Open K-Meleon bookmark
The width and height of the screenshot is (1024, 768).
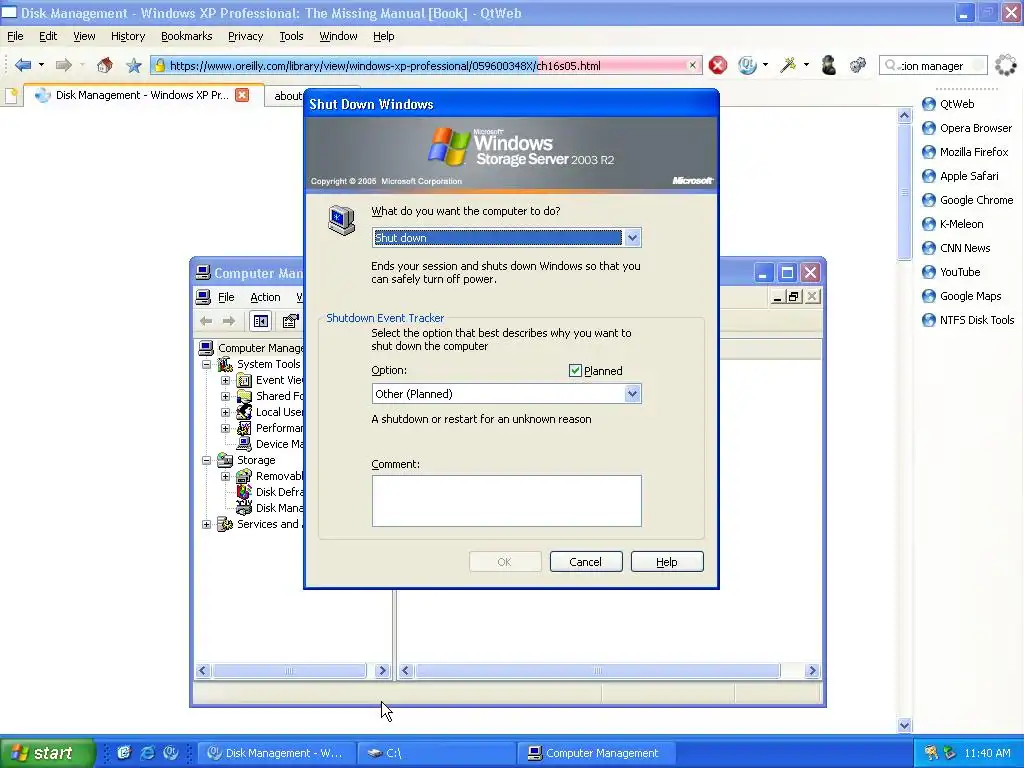[x=952, y=224]
